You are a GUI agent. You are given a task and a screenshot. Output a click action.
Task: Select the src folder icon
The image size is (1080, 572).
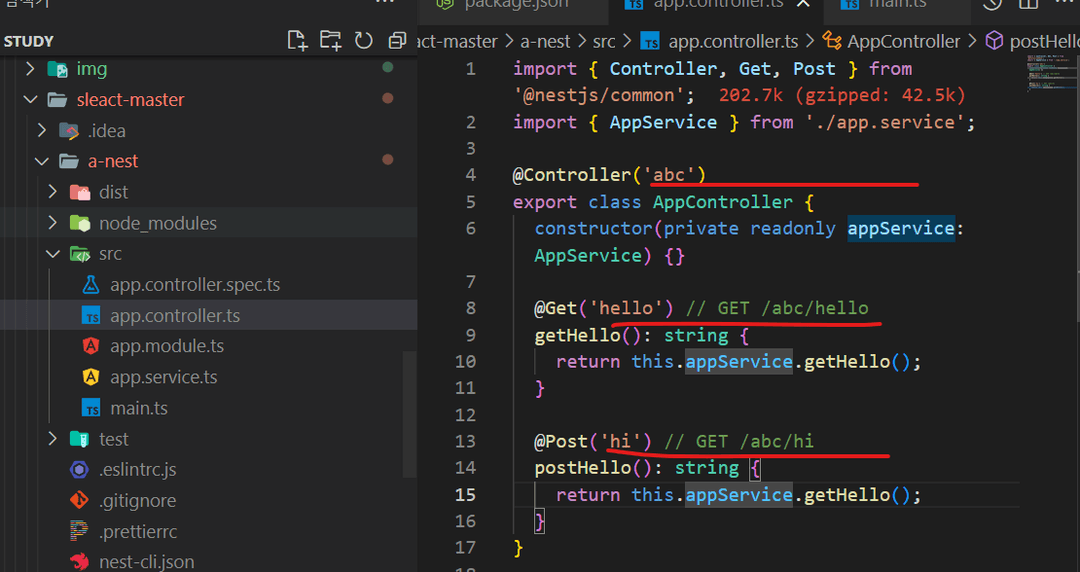click(x=80, y=254)
